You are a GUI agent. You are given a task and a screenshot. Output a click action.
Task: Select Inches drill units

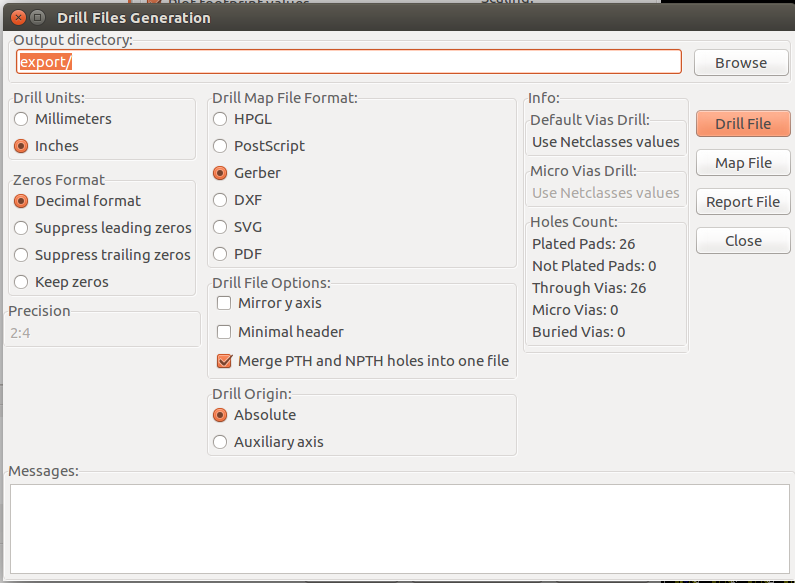pos(21,146)
